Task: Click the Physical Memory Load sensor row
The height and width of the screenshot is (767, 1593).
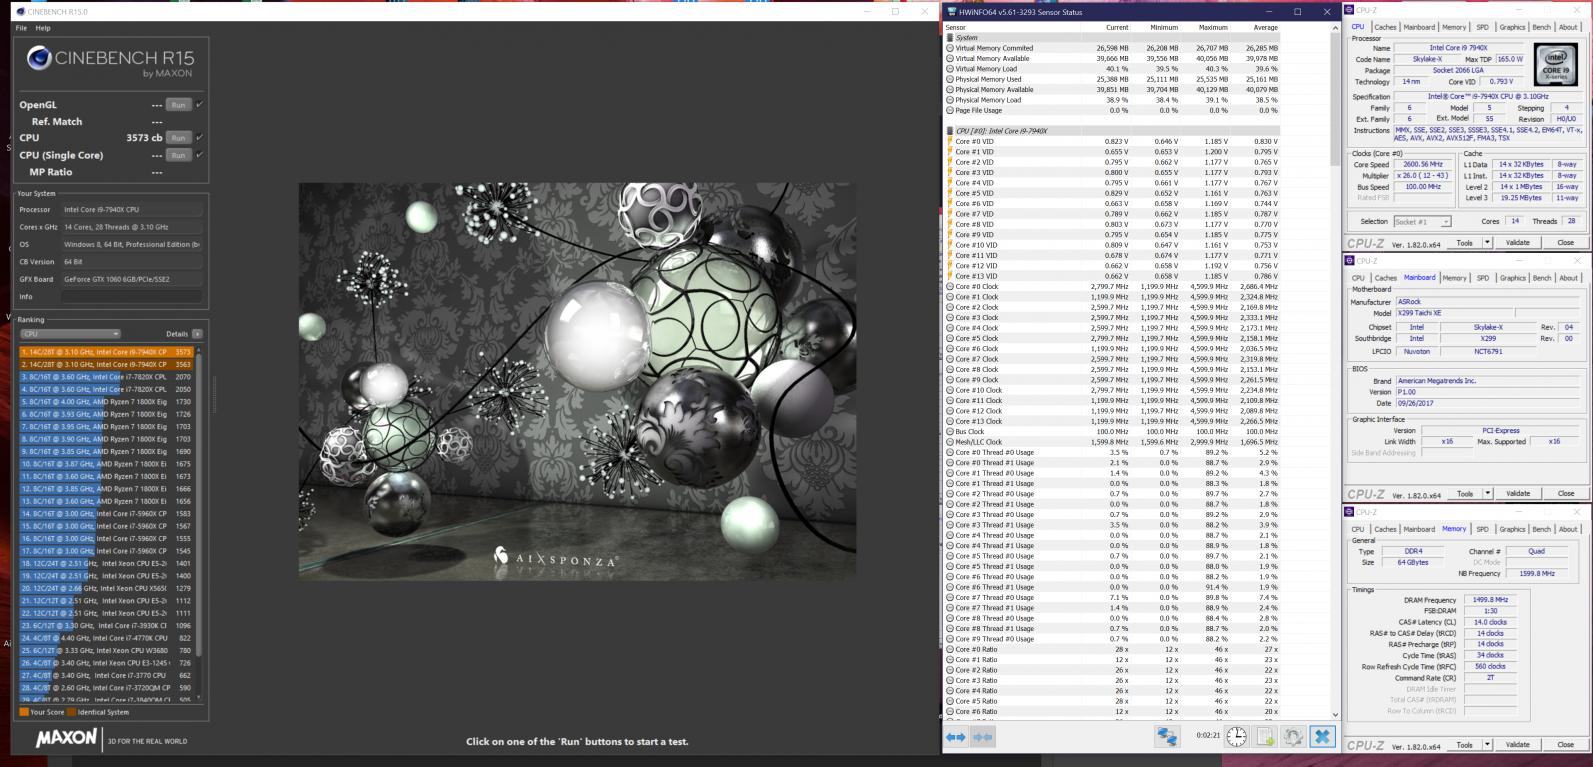Action: [1113, 100]
